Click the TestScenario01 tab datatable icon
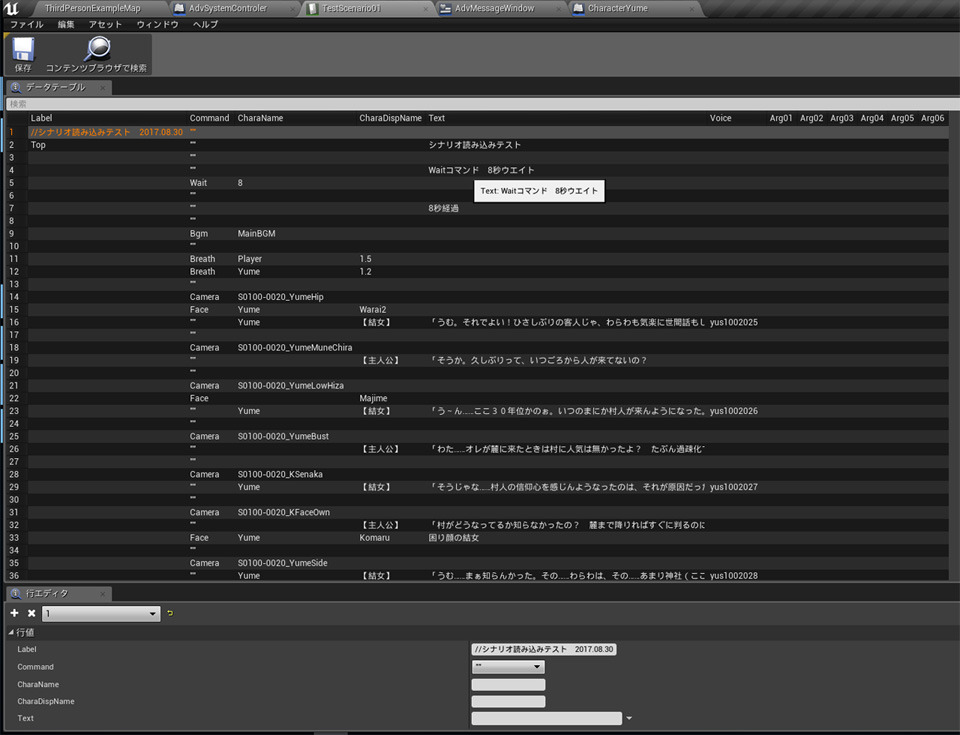Image resolution: width=960 pixels, height=735 pixels. click(312, 9)
